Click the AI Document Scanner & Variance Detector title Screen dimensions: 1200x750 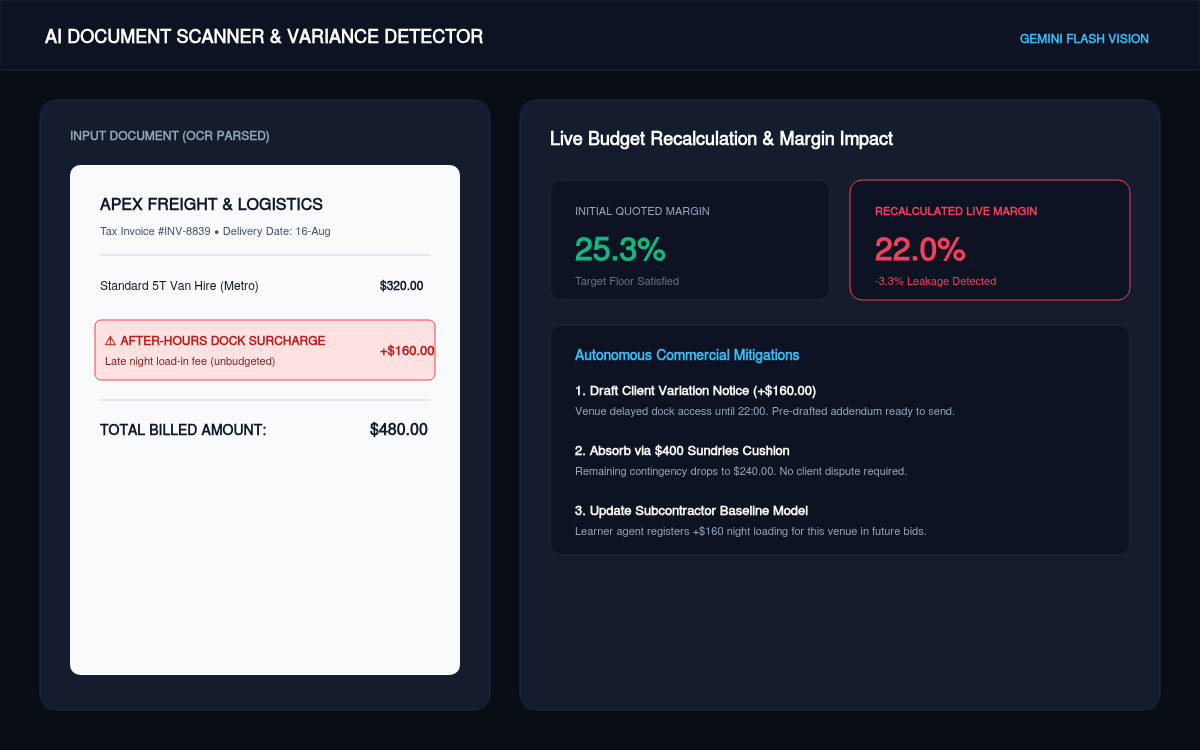tap(264, 37)
